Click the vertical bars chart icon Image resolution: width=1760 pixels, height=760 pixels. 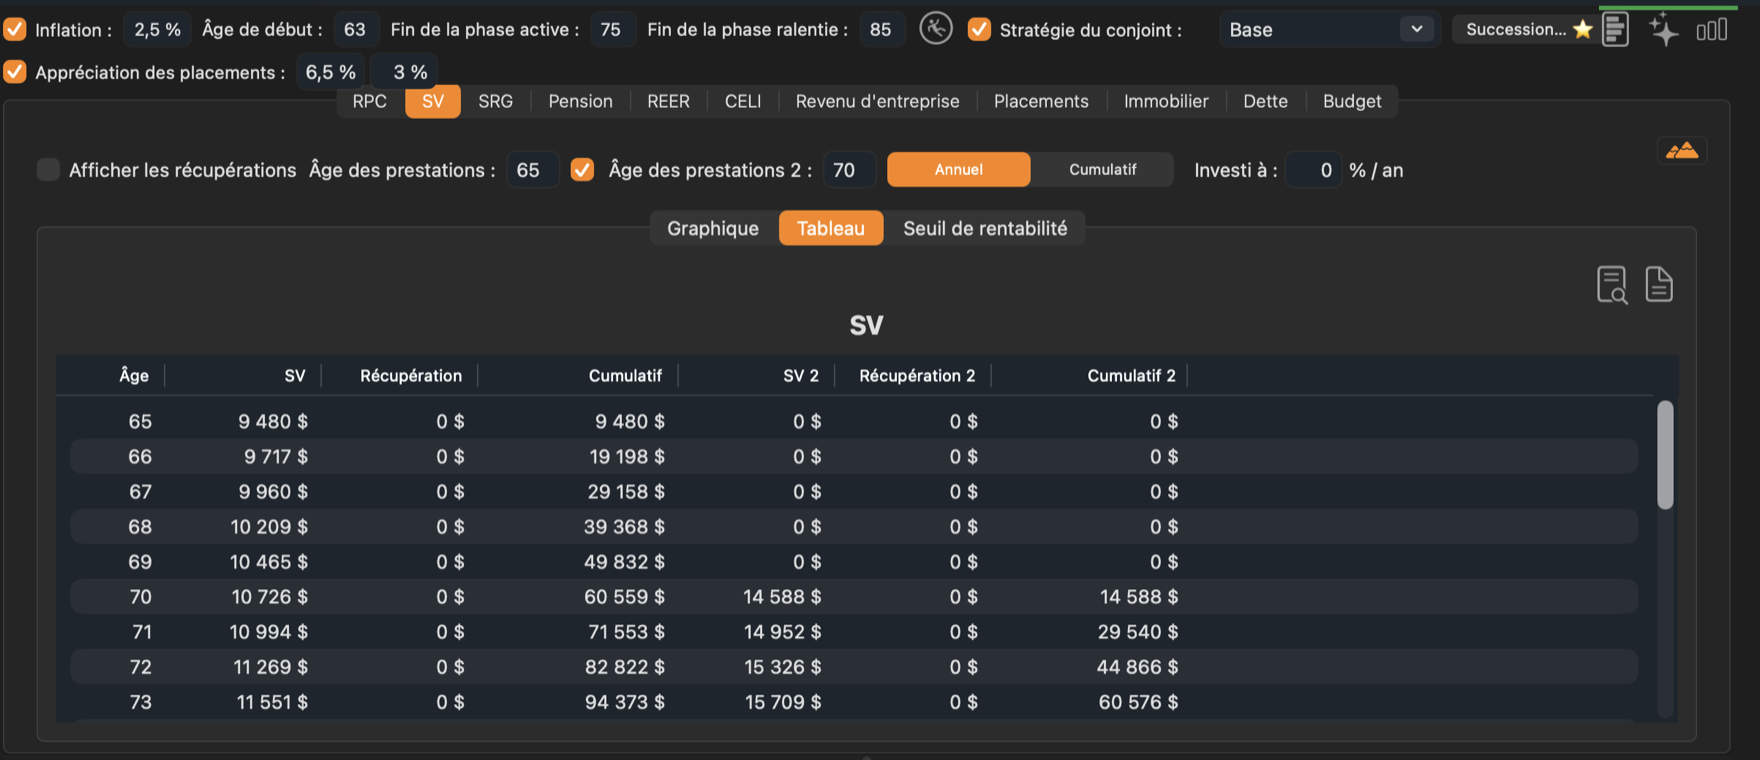point(1712,30)
